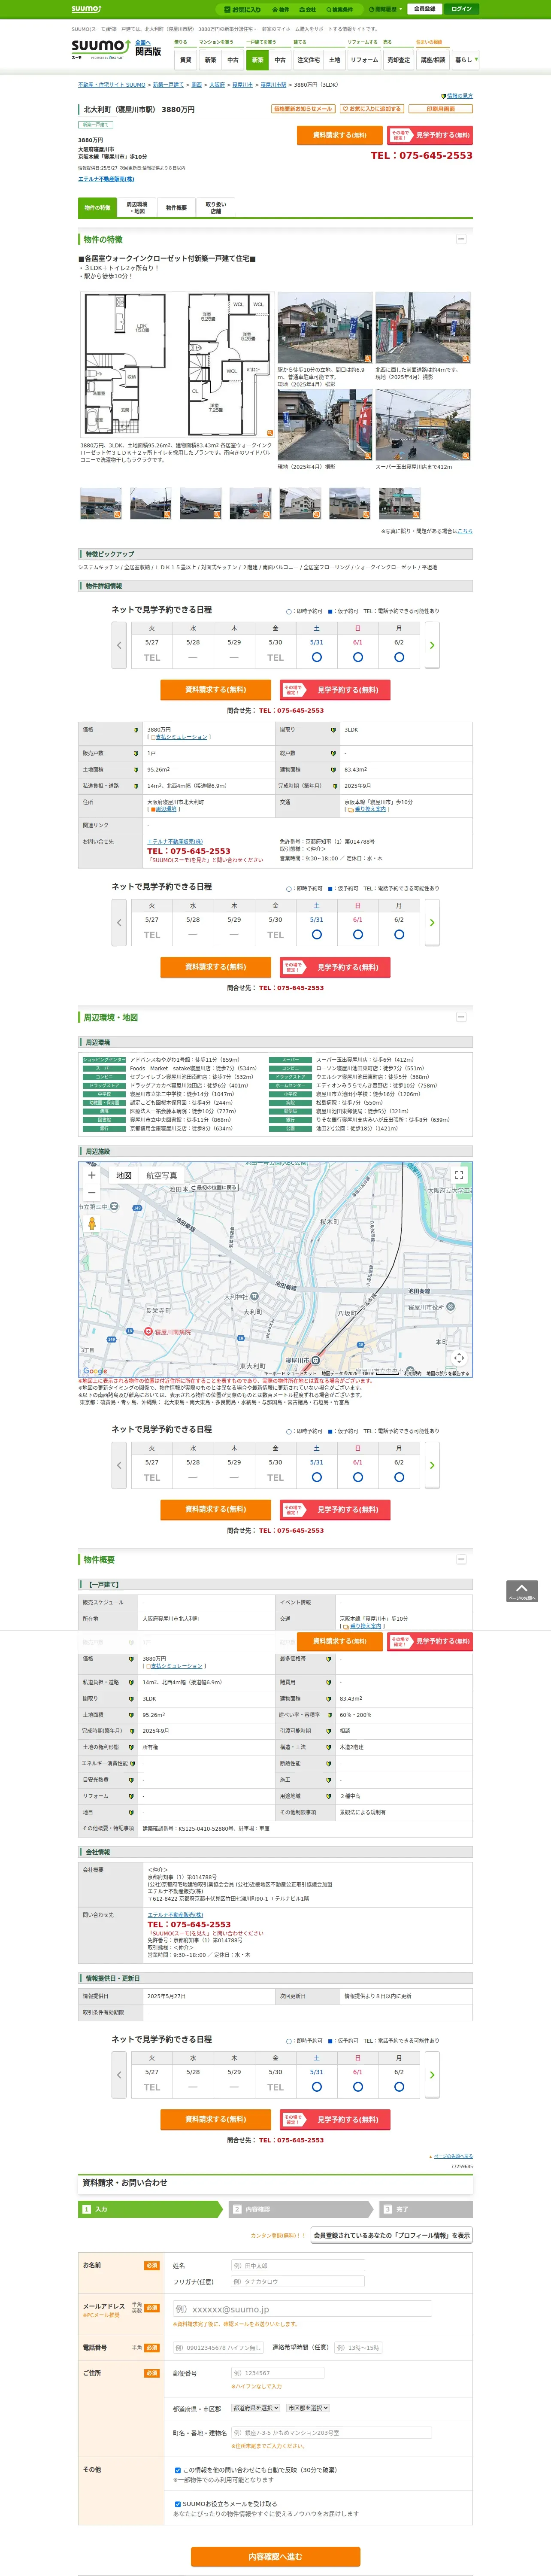
Task: Click the 郵便番号 input field
Action: click(277, 2373)
